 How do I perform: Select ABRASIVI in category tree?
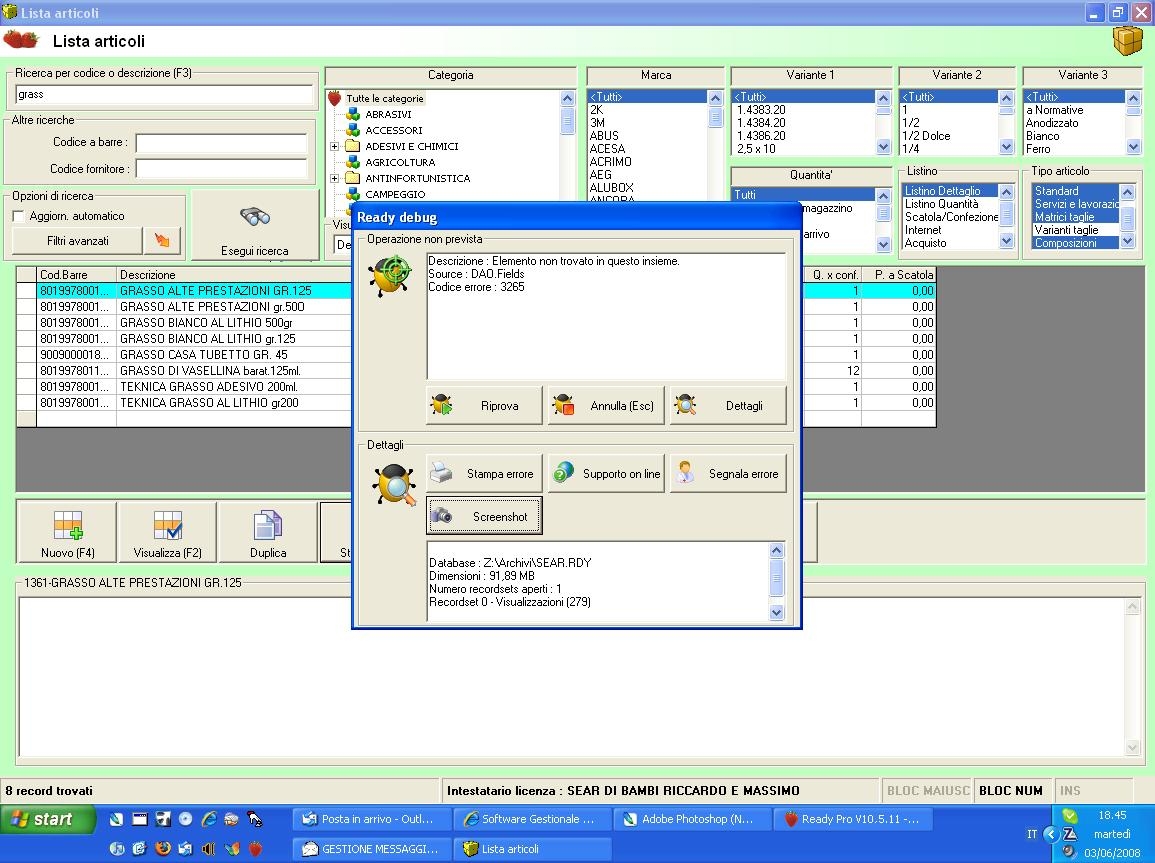(388, 114)
